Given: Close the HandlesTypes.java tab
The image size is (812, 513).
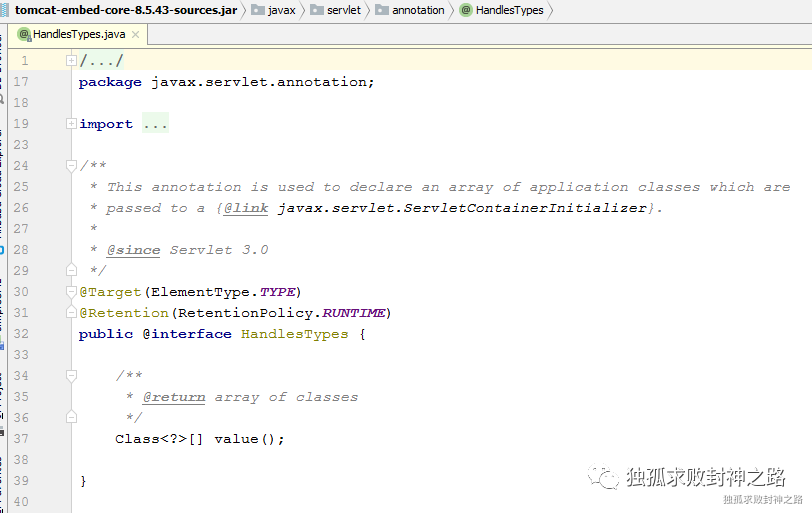Looking at the screenshot, I should tap(136, 35).
